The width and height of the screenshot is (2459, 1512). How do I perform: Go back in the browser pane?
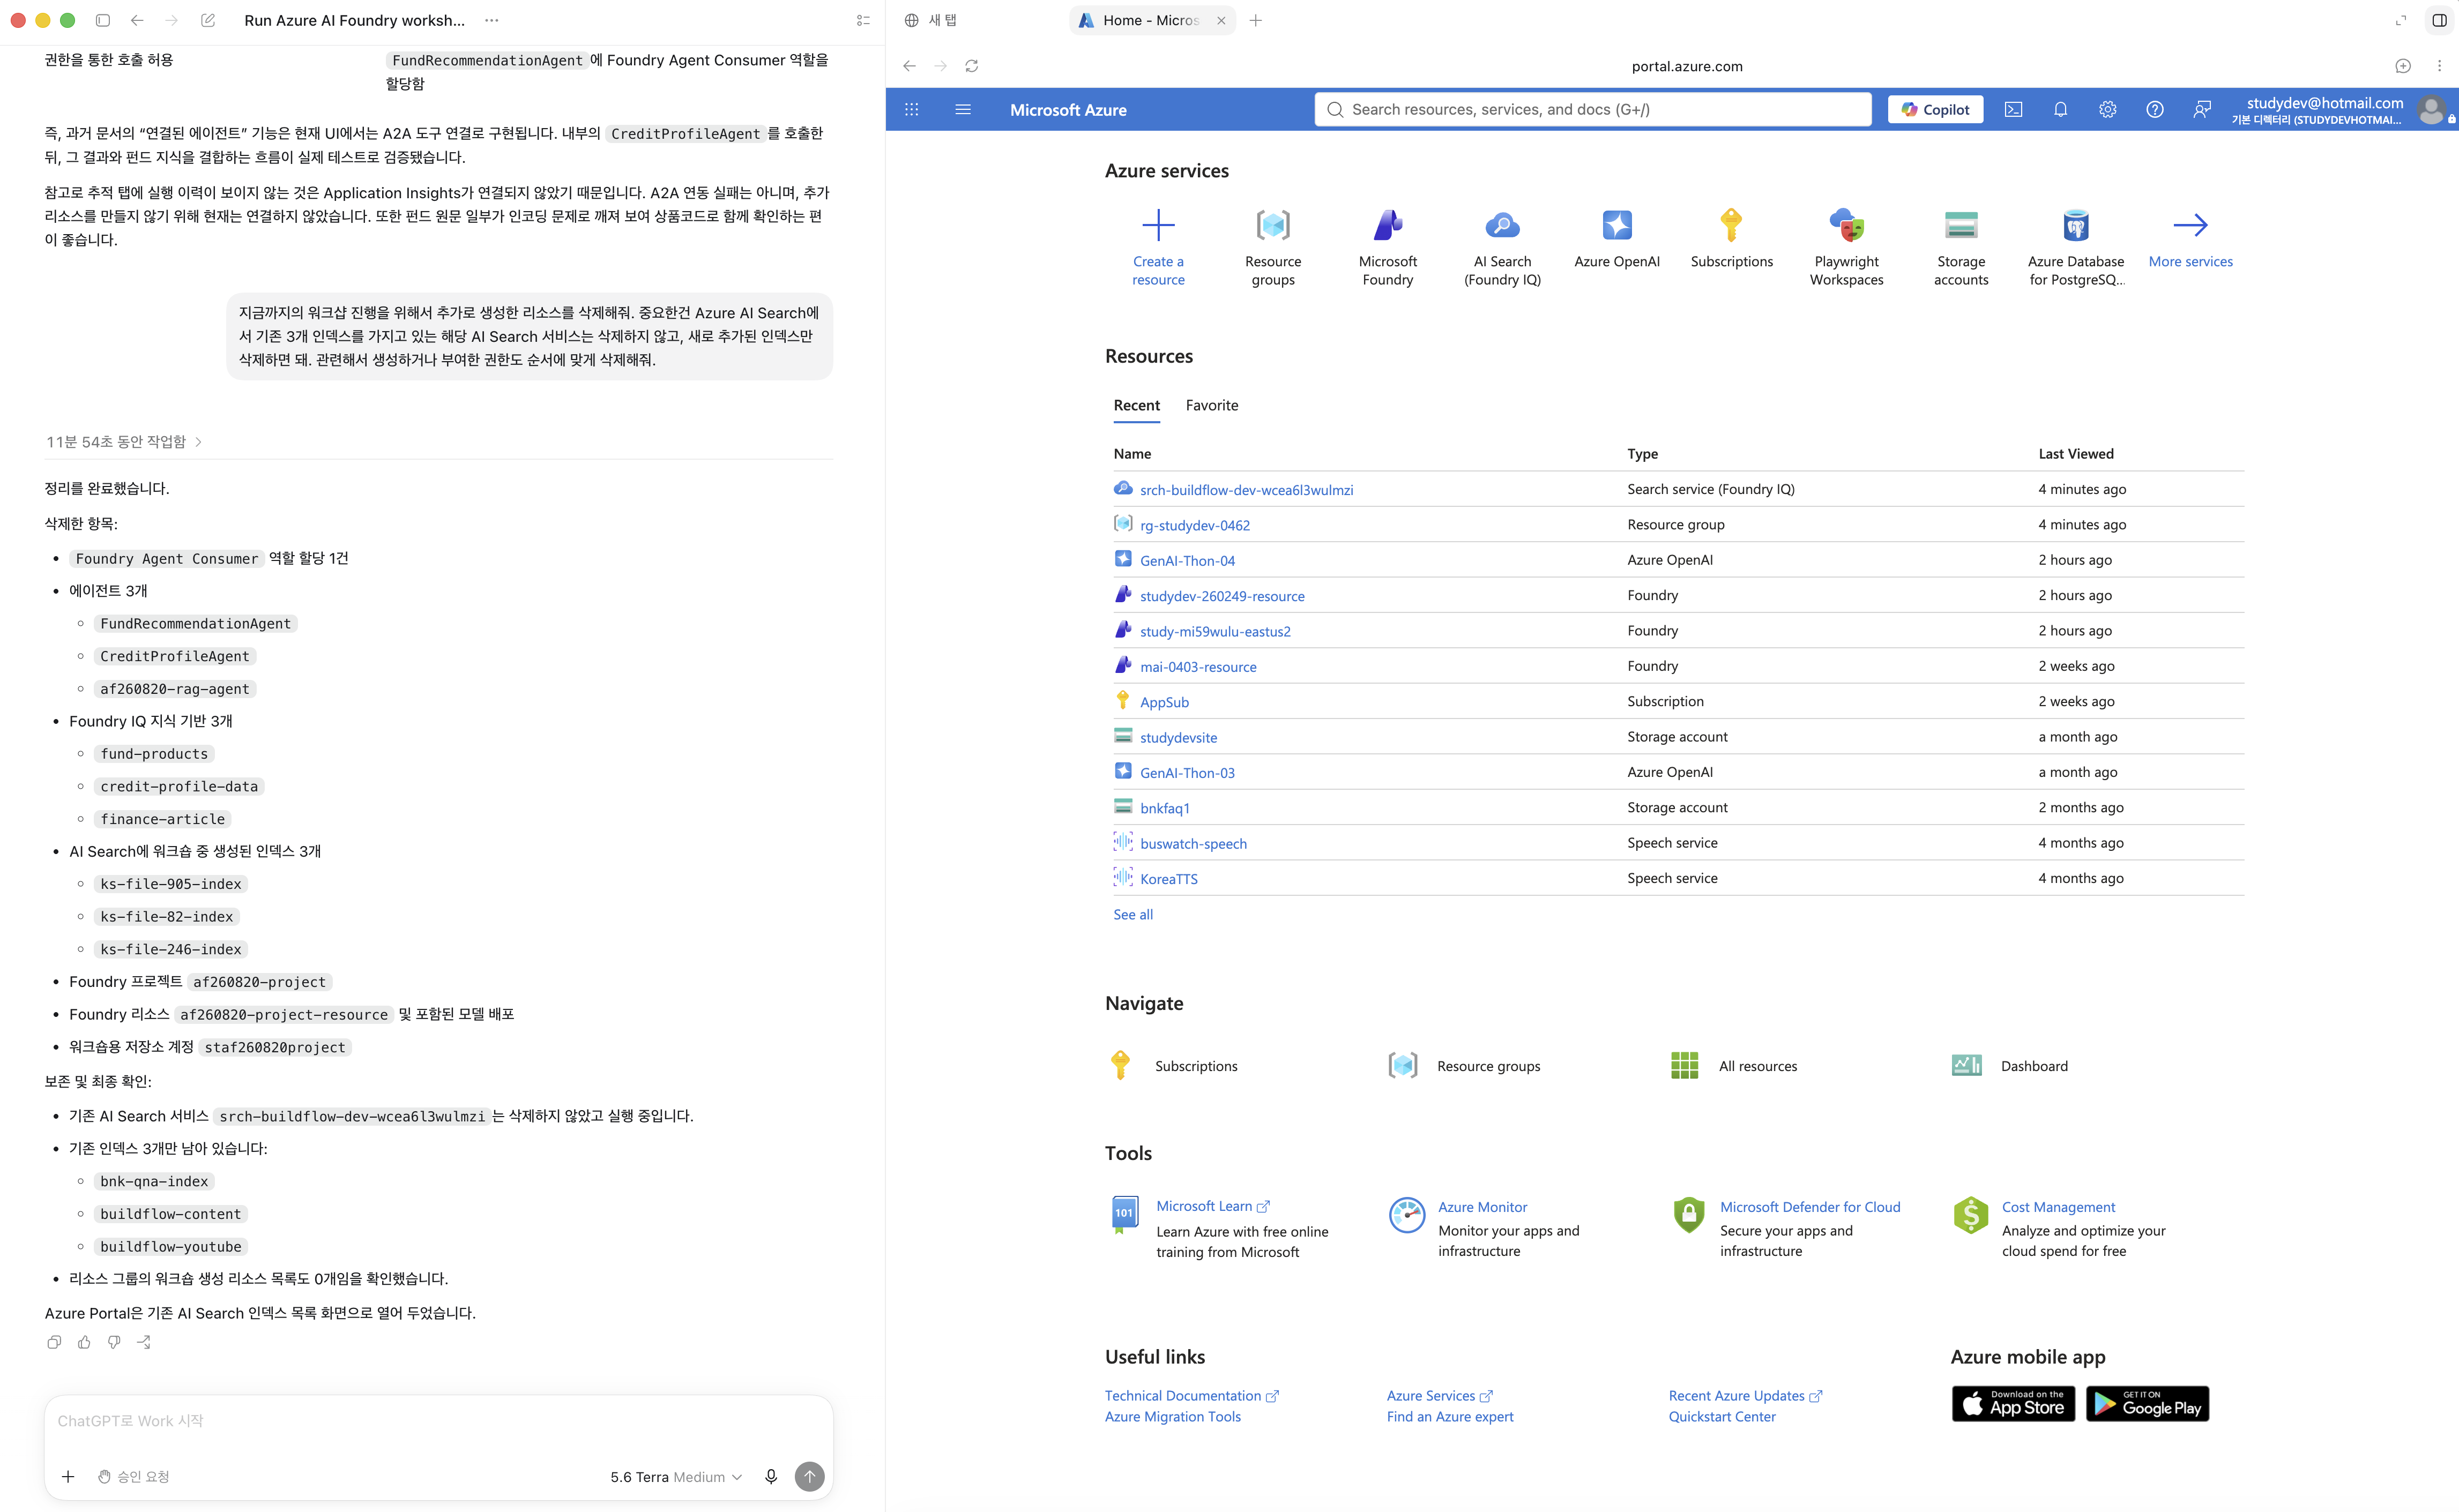pyautogui.click(x=909, y=66)
